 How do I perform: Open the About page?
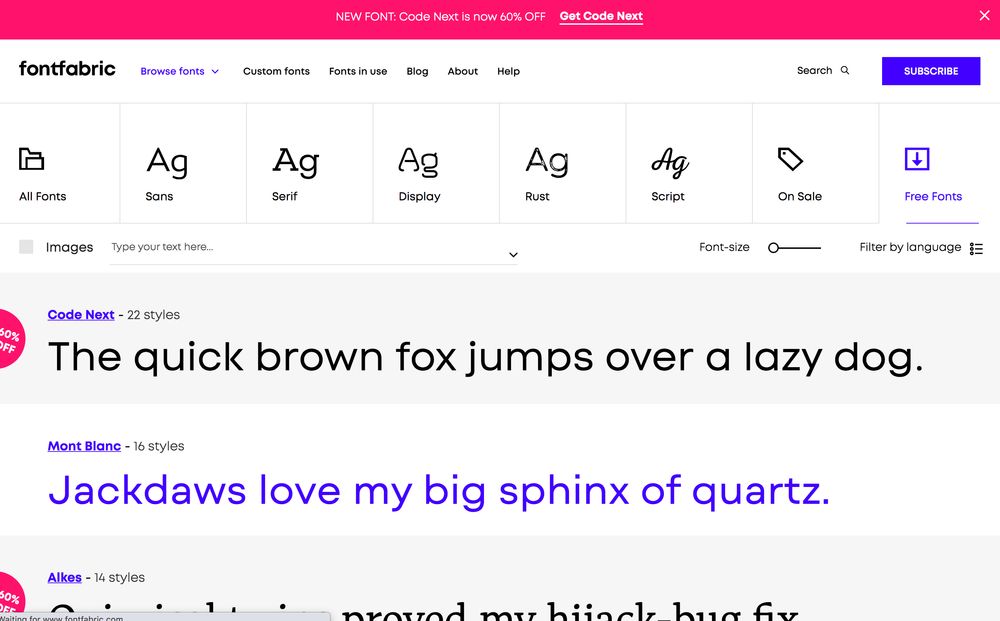click(x=462, y=71)
